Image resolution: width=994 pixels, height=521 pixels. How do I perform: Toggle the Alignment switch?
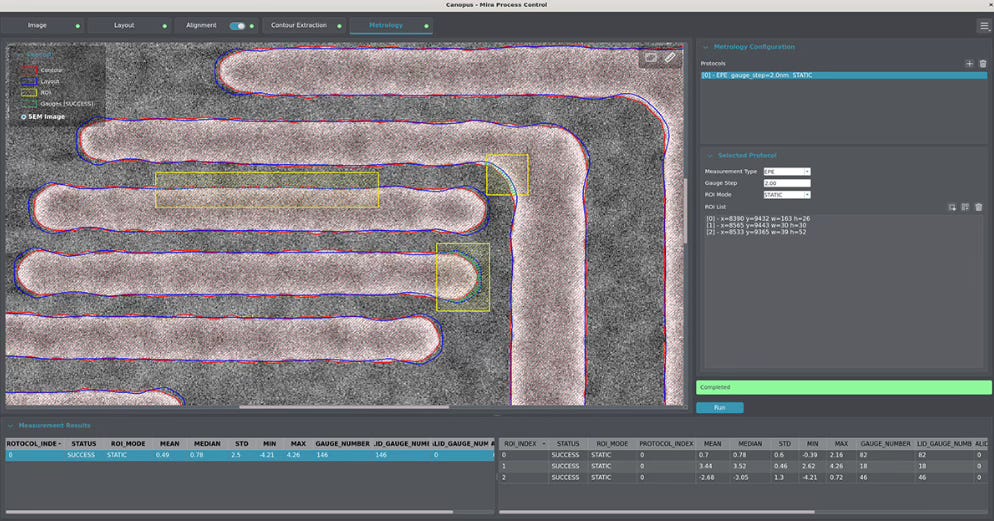[x=237, y=26]
